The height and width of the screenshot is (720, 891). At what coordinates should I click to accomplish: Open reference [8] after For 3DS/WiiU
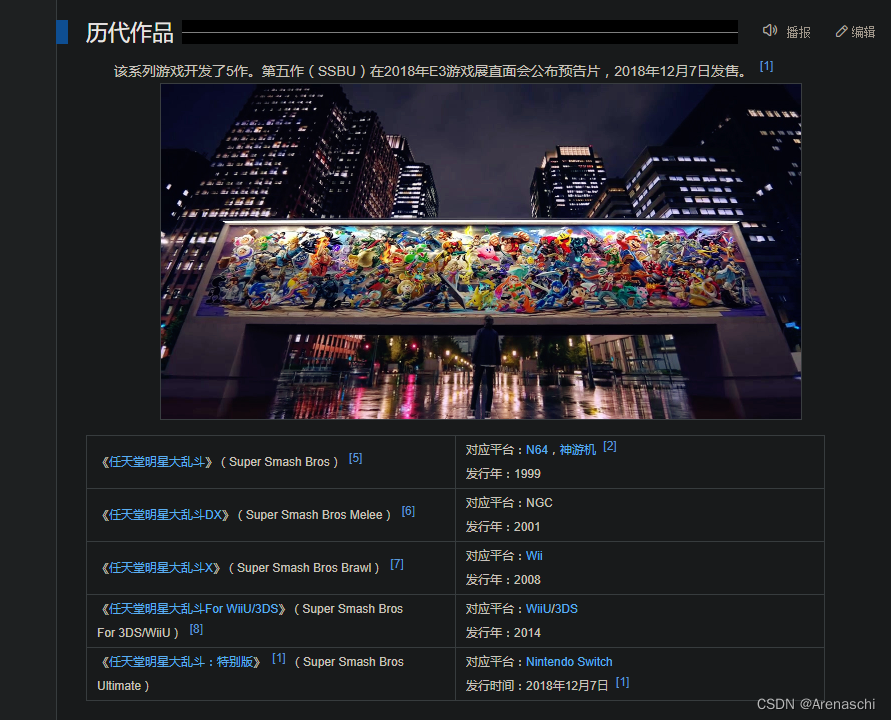[196, 629]
